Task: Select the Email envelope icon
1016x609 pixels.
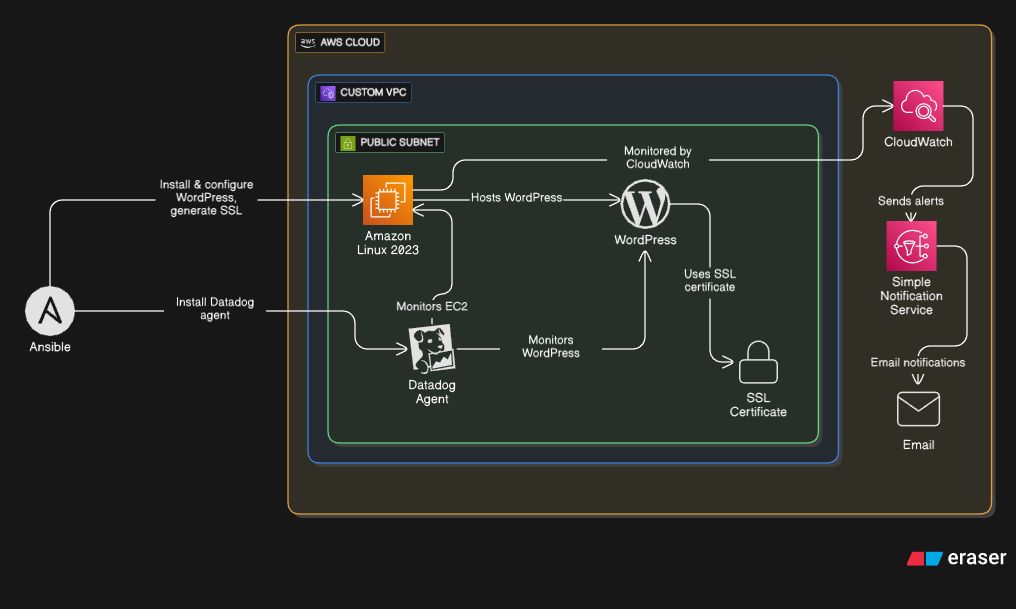Action: coord(918,409)
